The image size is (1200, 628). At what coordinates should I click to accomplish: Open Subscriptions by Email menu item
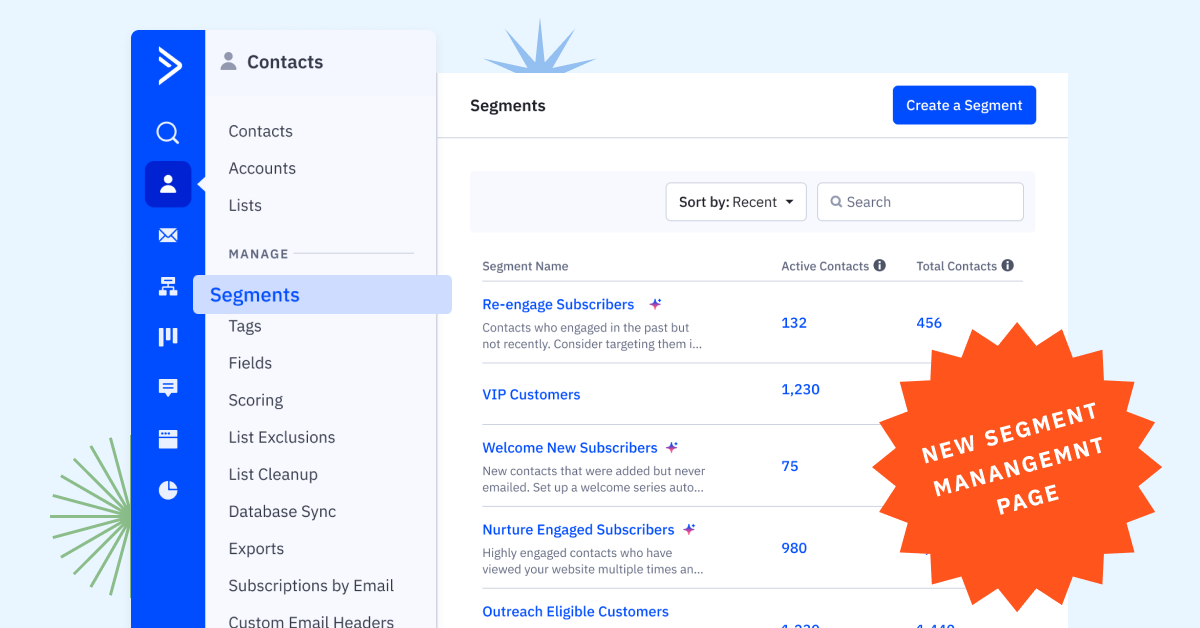click(x=311, y=585)
